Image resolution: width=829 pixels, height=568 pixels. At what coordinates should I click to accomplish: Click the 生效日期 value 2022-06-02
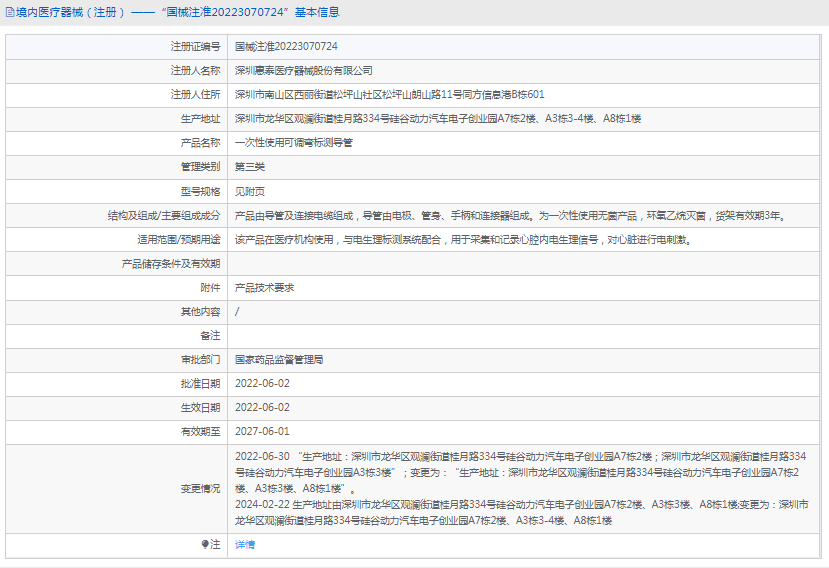point(262,408)
